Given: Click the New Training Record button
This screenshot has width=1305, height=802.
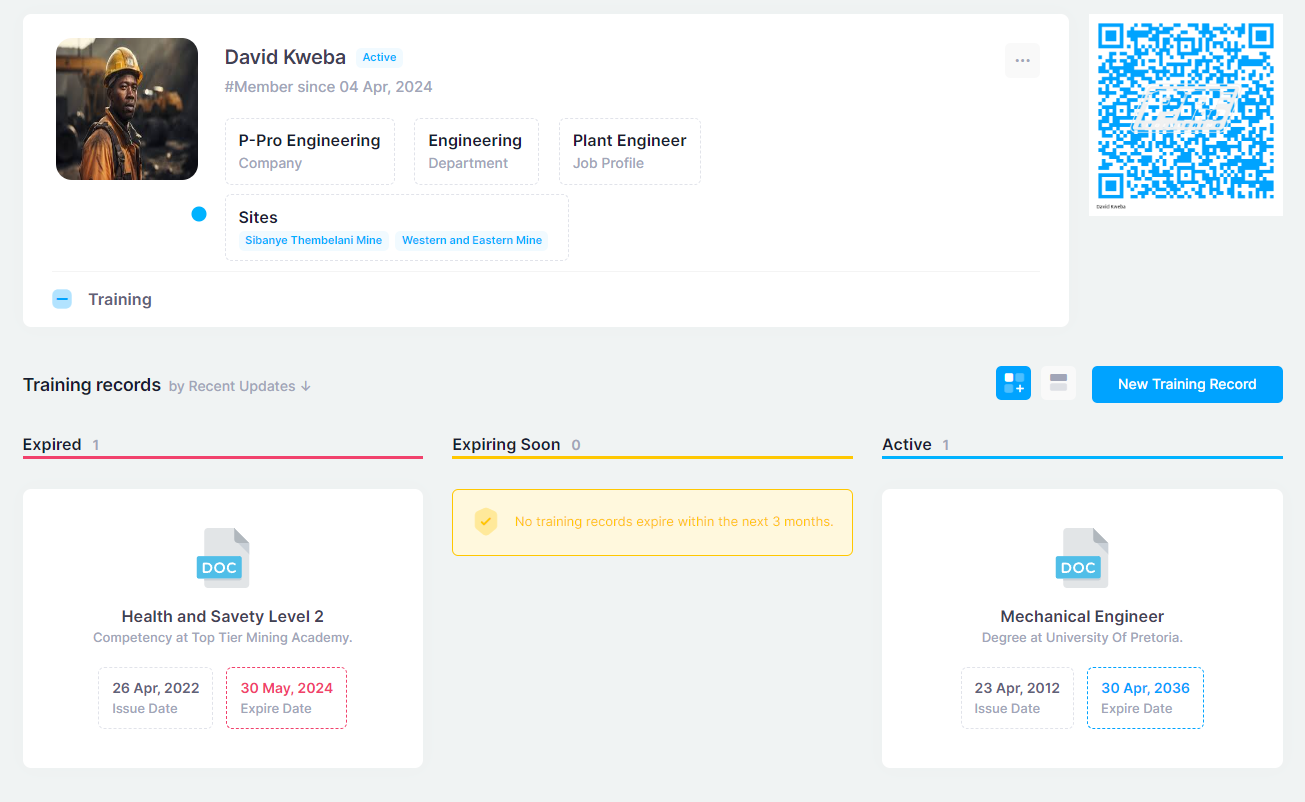Looking at the screenshot, I should tap(1187, 384).
